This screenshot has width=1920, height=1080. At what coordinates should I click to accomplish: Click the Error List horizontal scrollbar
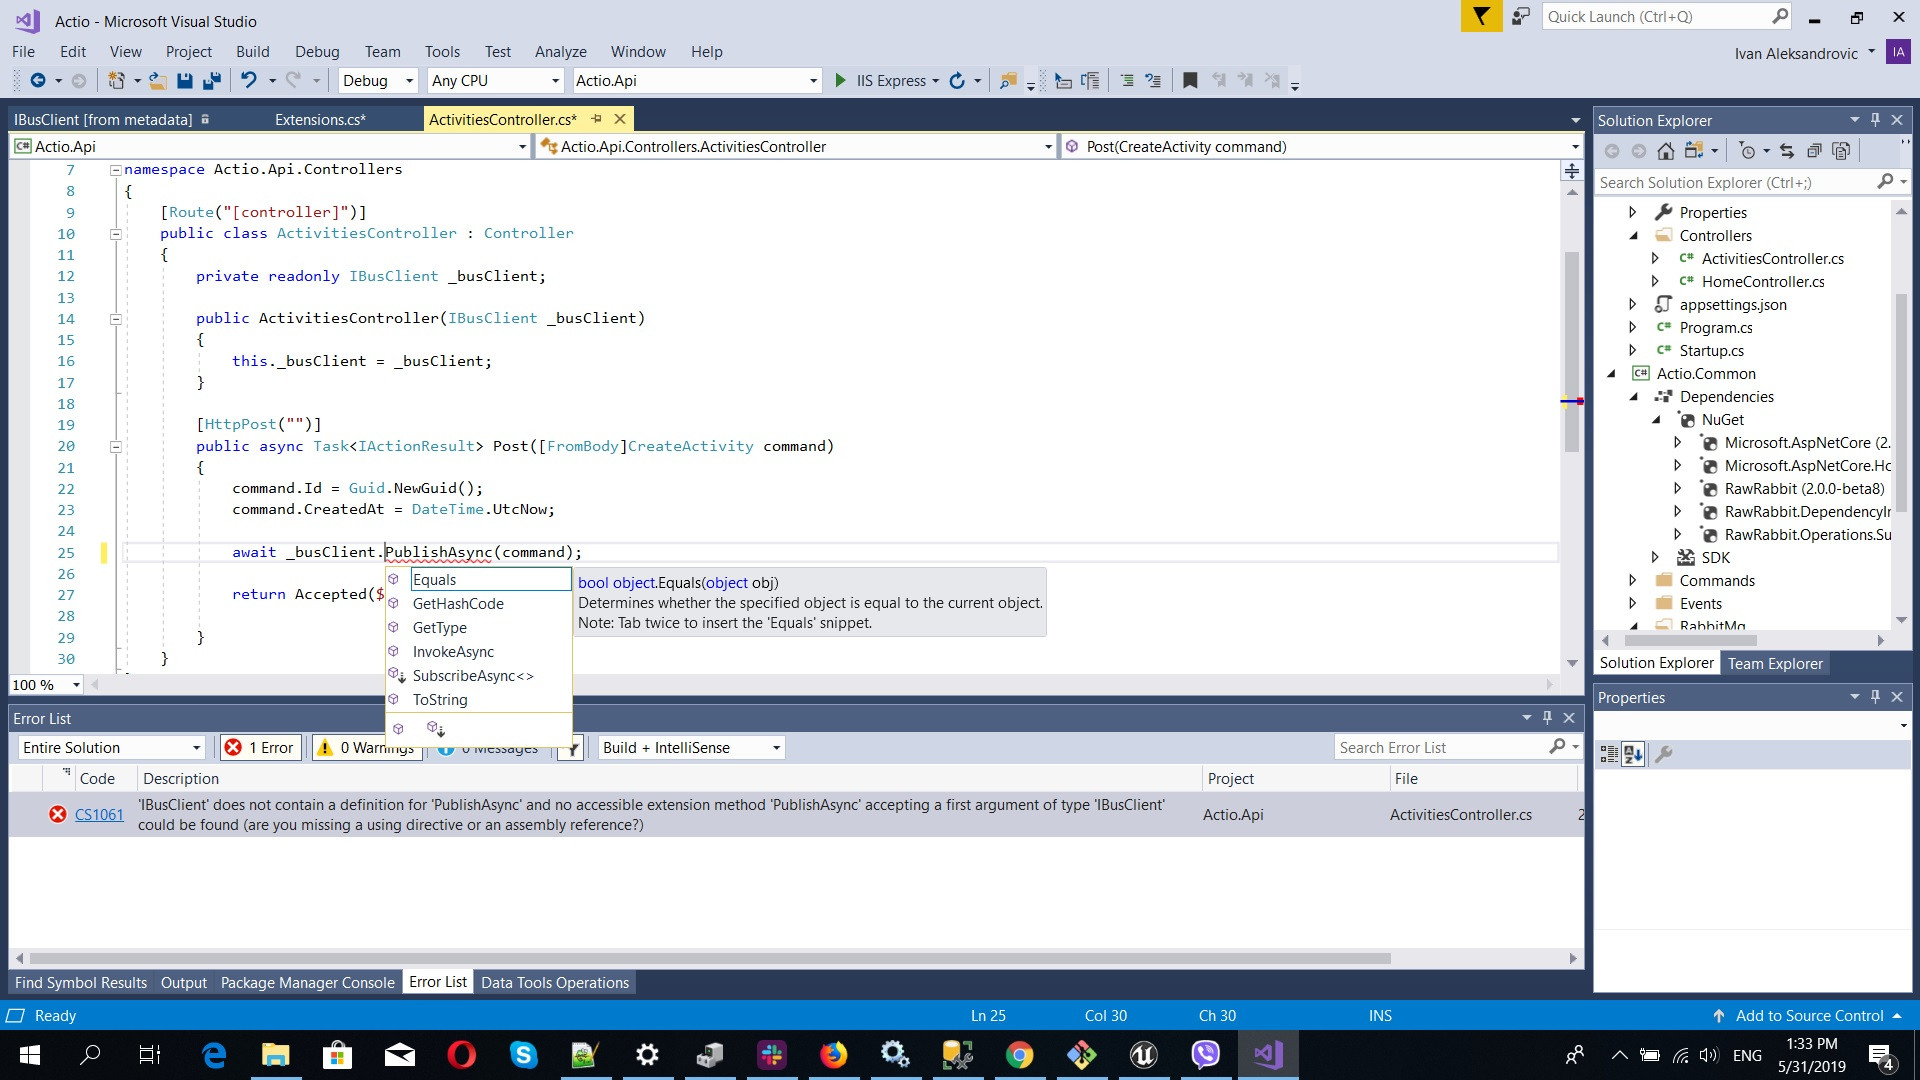point(700,958)
